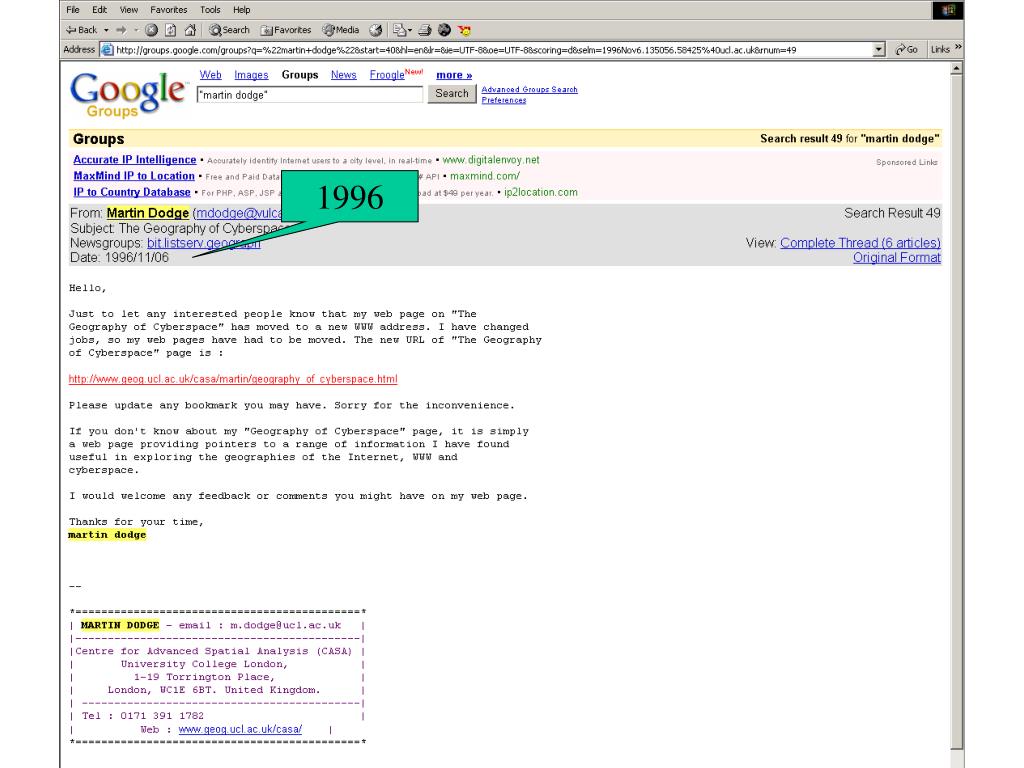Open the Media toolbar button
Viewport: 1024px width, 768px height.
click(x=341, y=30)
